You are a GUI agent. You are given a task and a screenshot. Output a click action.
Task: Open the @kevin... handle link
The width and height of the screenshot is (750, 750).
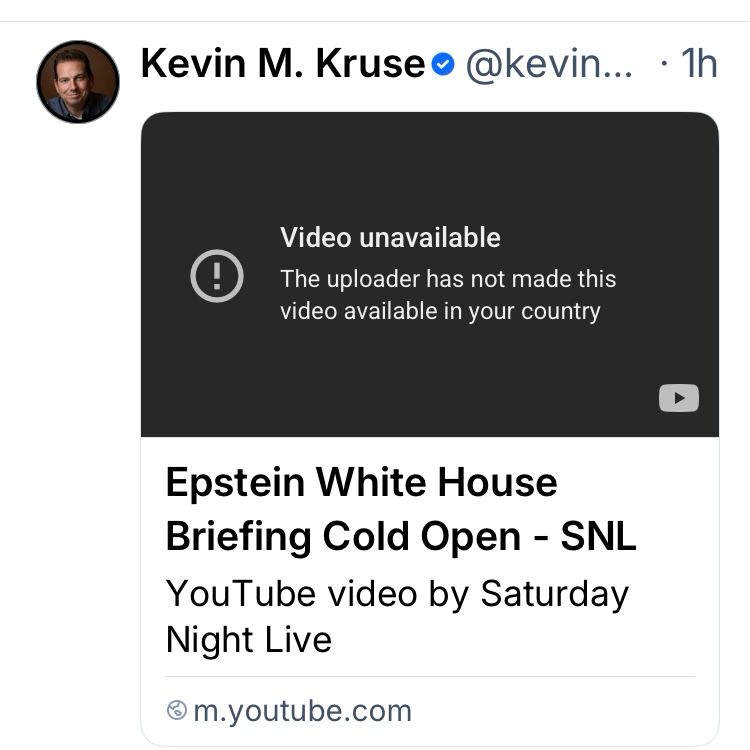[549, 64]
